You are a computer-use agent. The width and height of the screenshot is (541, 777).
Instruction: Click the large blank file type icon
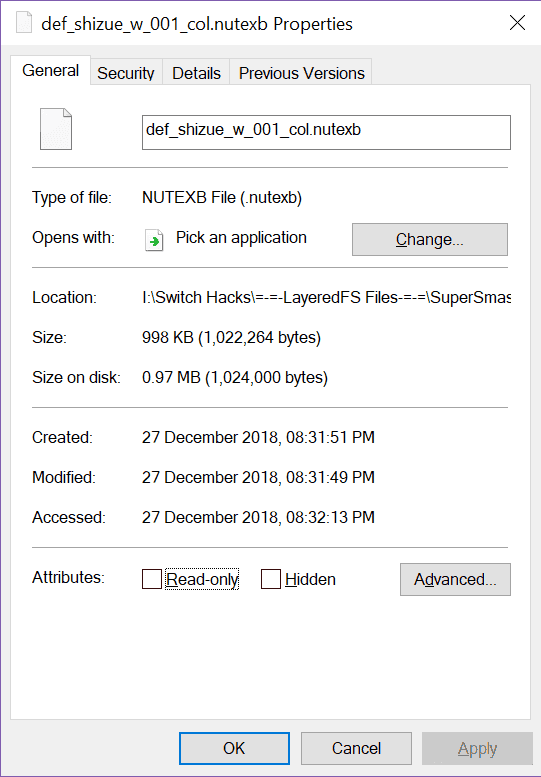click(56, 129)
